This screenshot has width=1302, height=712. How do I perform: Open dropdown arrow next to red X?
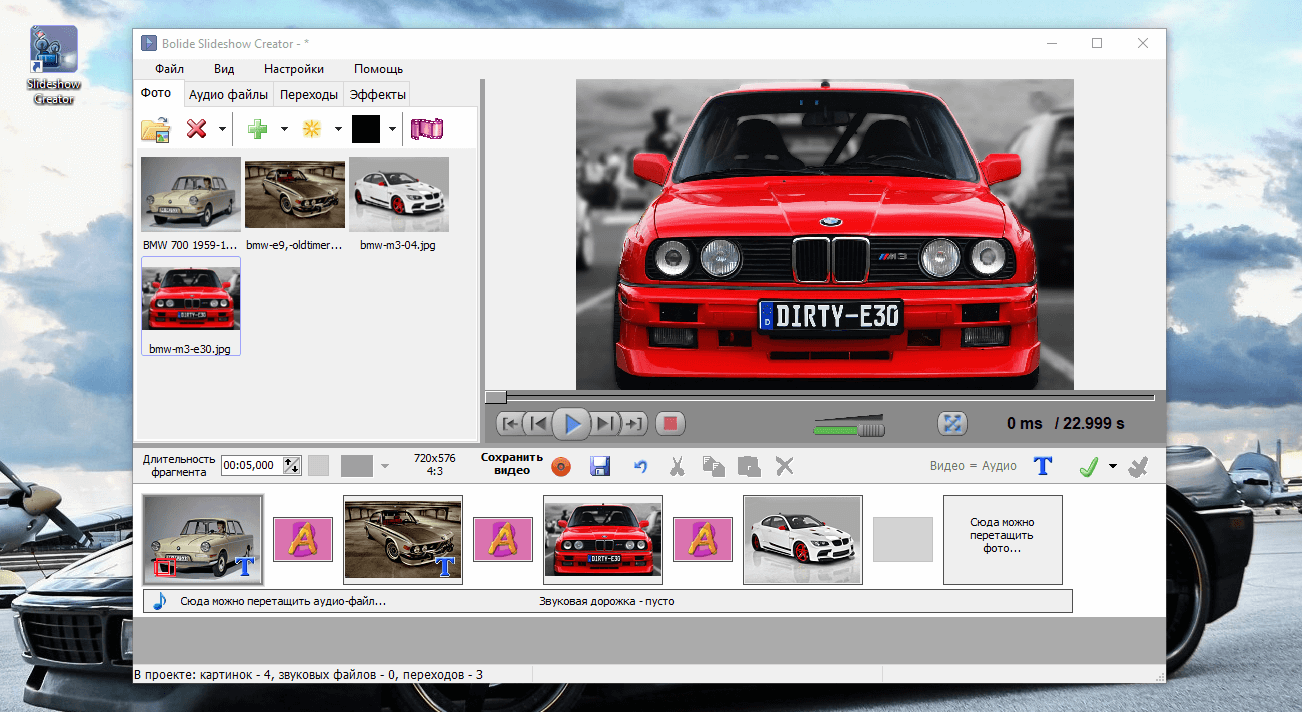point(222,129)
